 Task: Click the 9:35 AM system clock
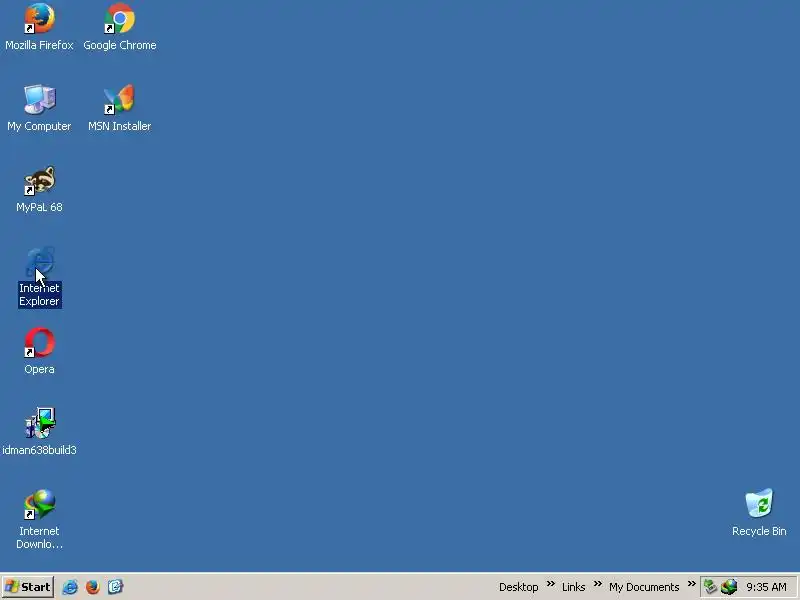coord(766,587)
